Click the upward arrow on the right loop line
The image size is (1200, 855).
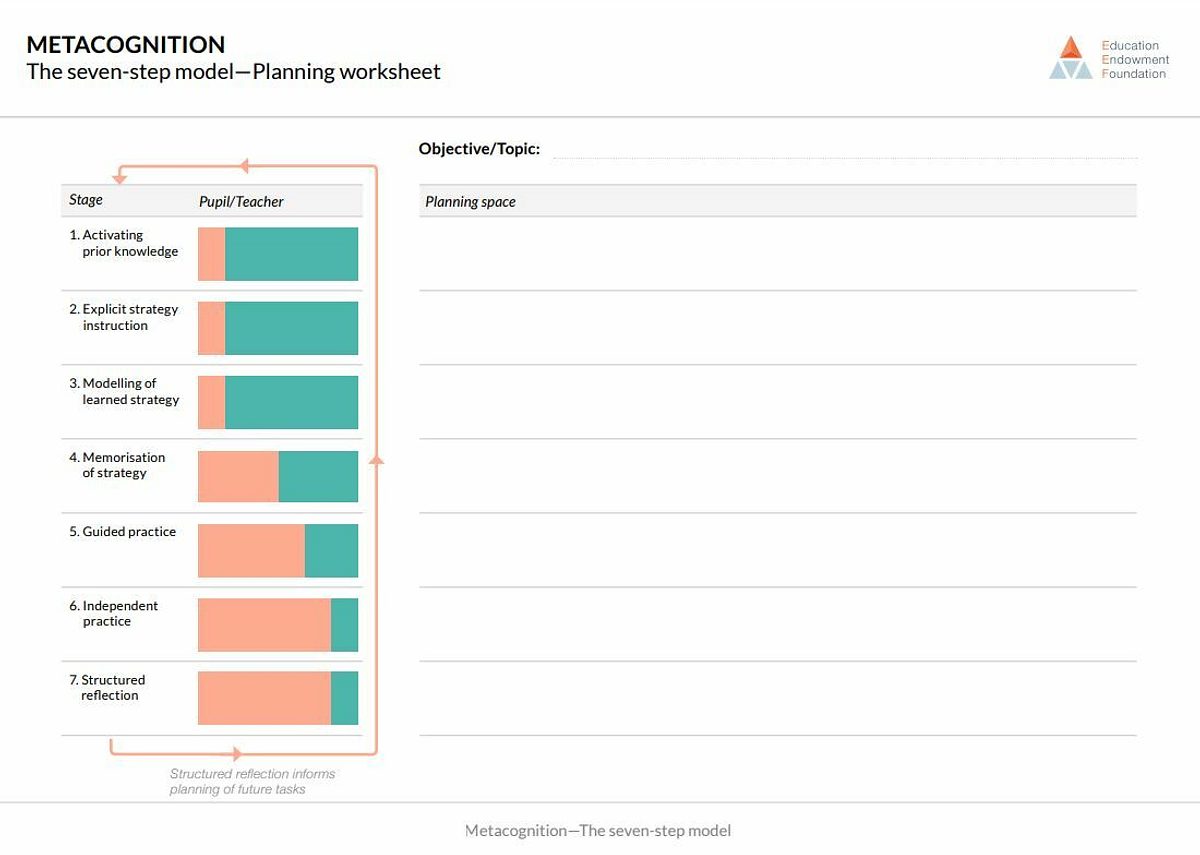tap(376, 460)
